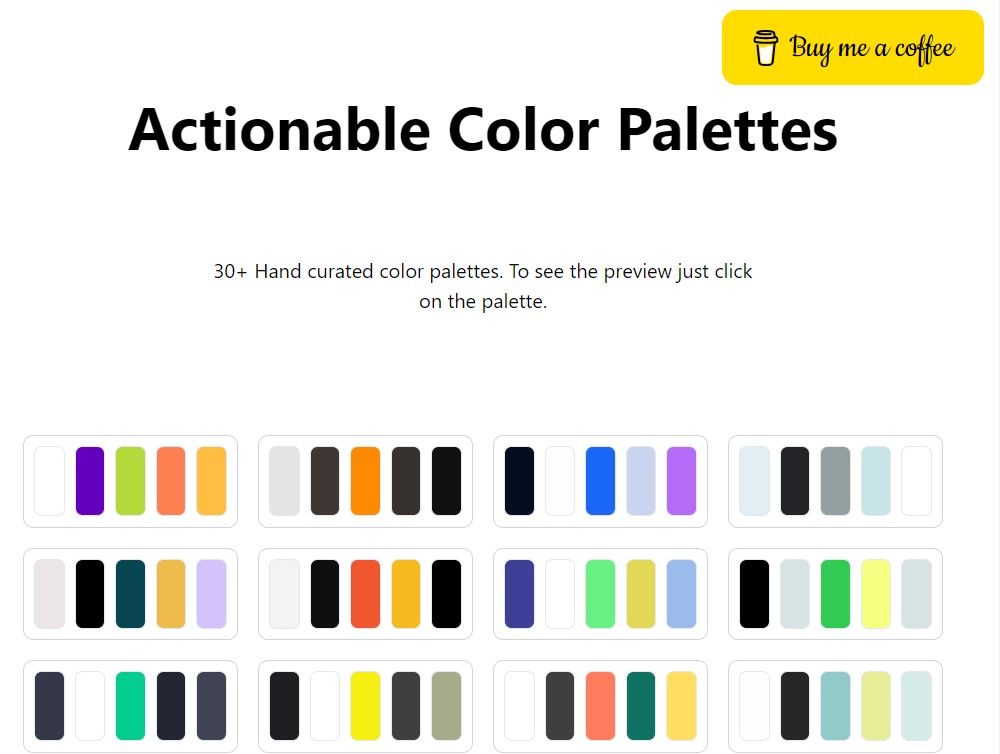Image resolution: width=1000 pixels, height=754 pixels.
Task: Select the emerald green swatch in bottom row
Action: [130, 706]
